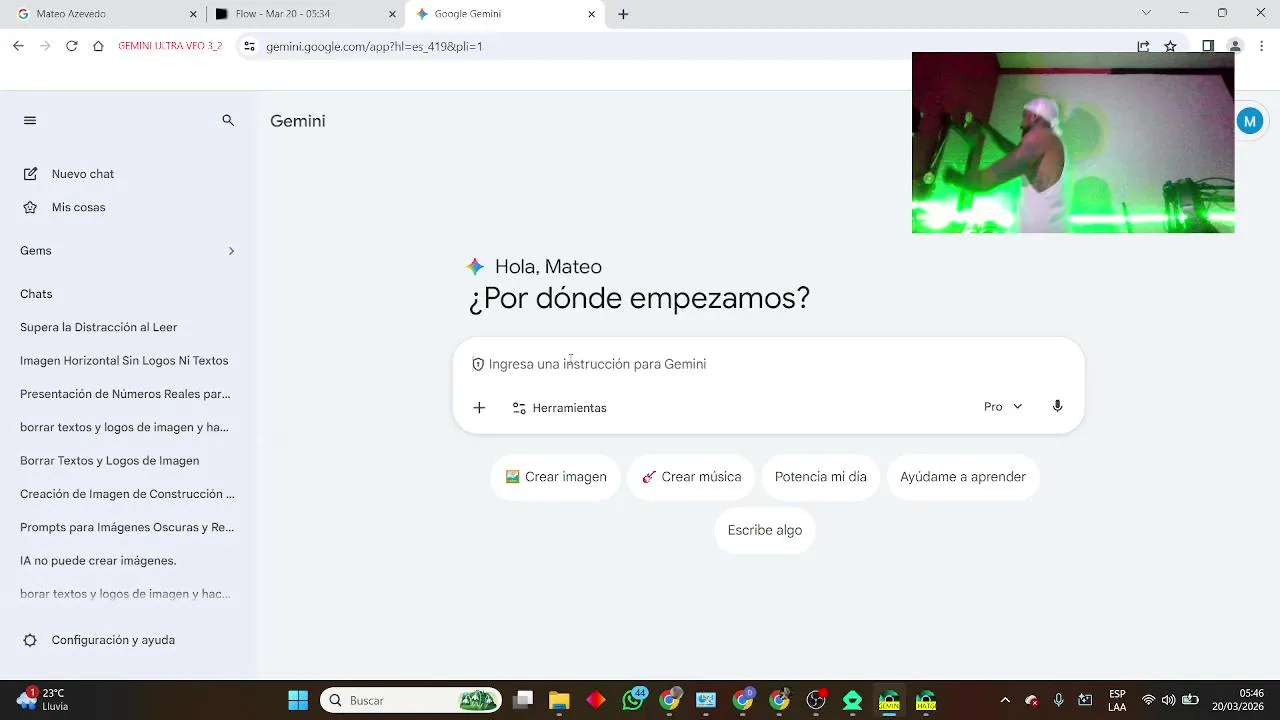
Task: Open chat Borrar Textos y Logos de Imagen
Action: 110,461
